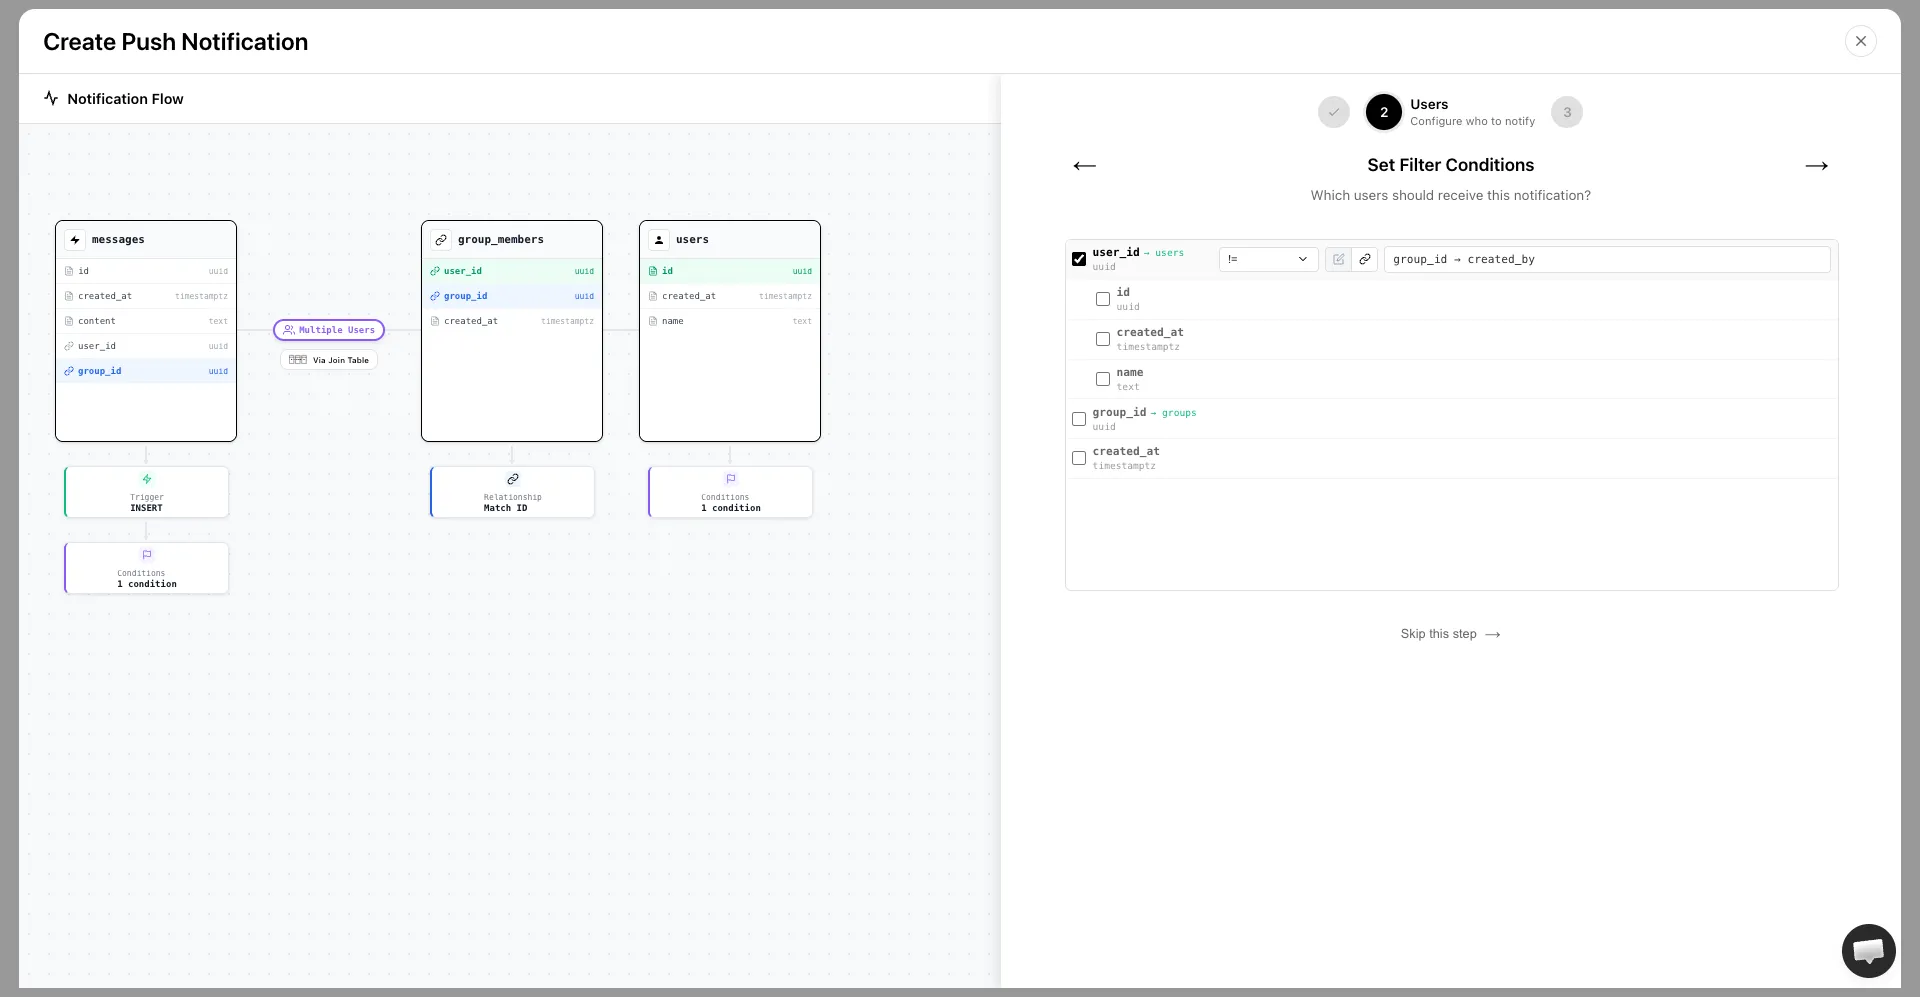
Task: Go back using the left arrow
Action: [x=1084, y=166]
